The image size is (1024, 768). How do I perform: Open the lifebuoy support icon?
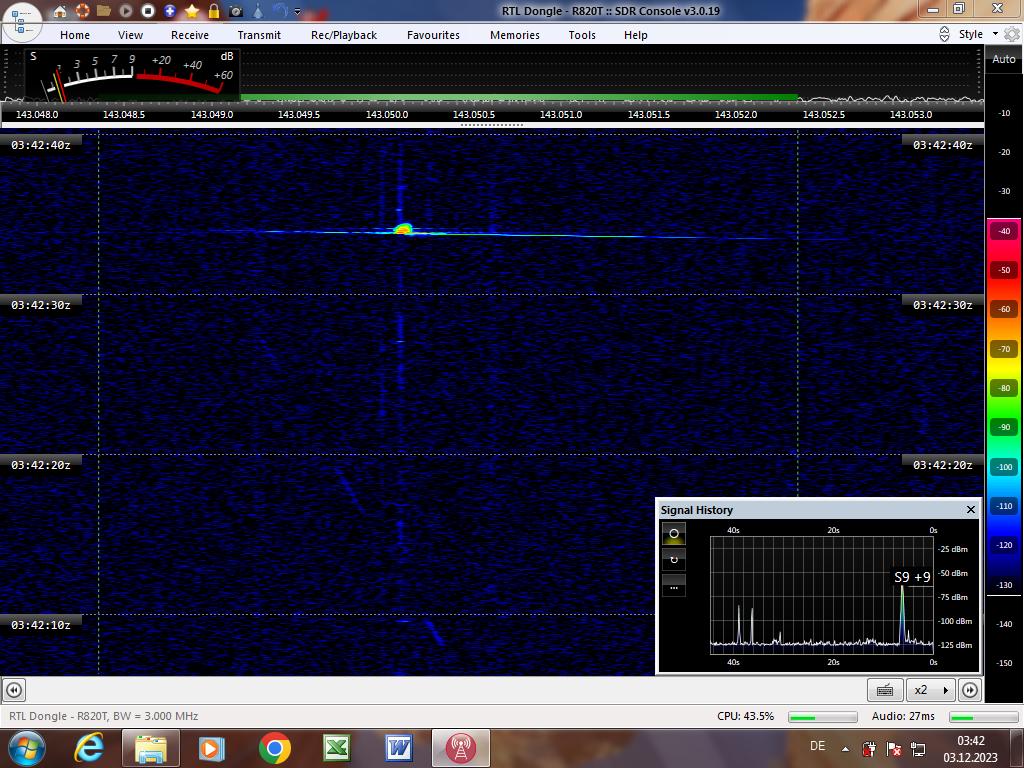82,10
